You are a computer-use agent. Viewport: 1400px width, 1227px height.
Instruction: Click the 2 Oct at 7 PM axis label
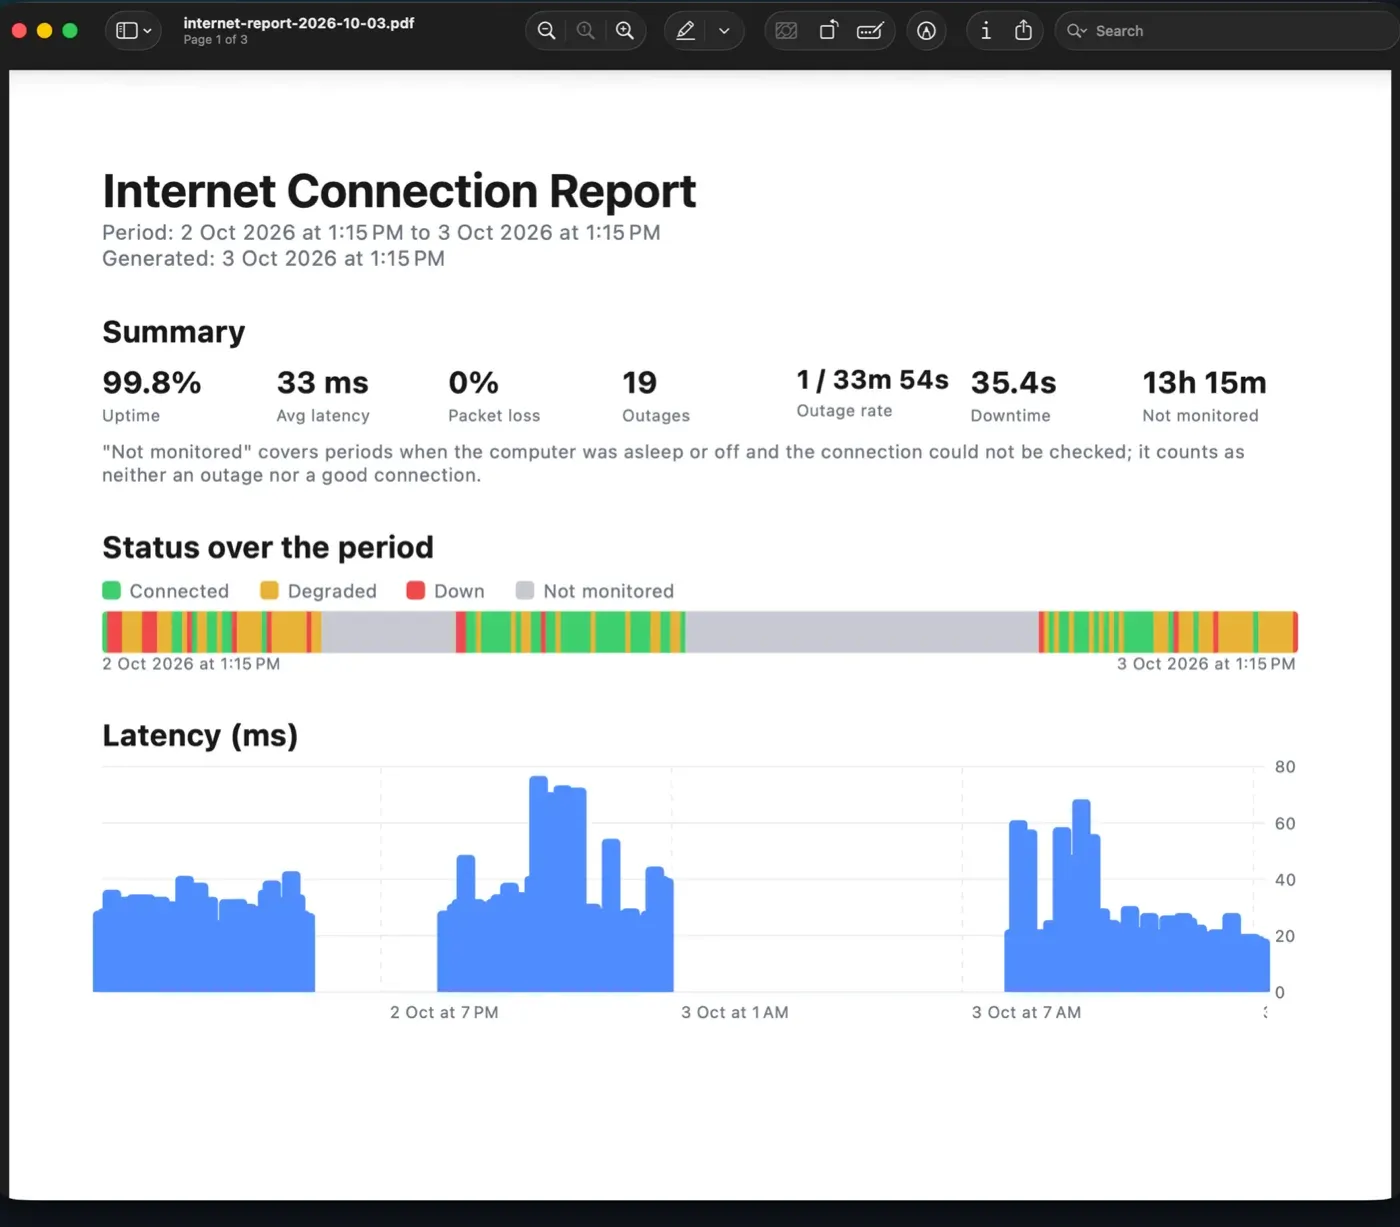[444, 1013]
